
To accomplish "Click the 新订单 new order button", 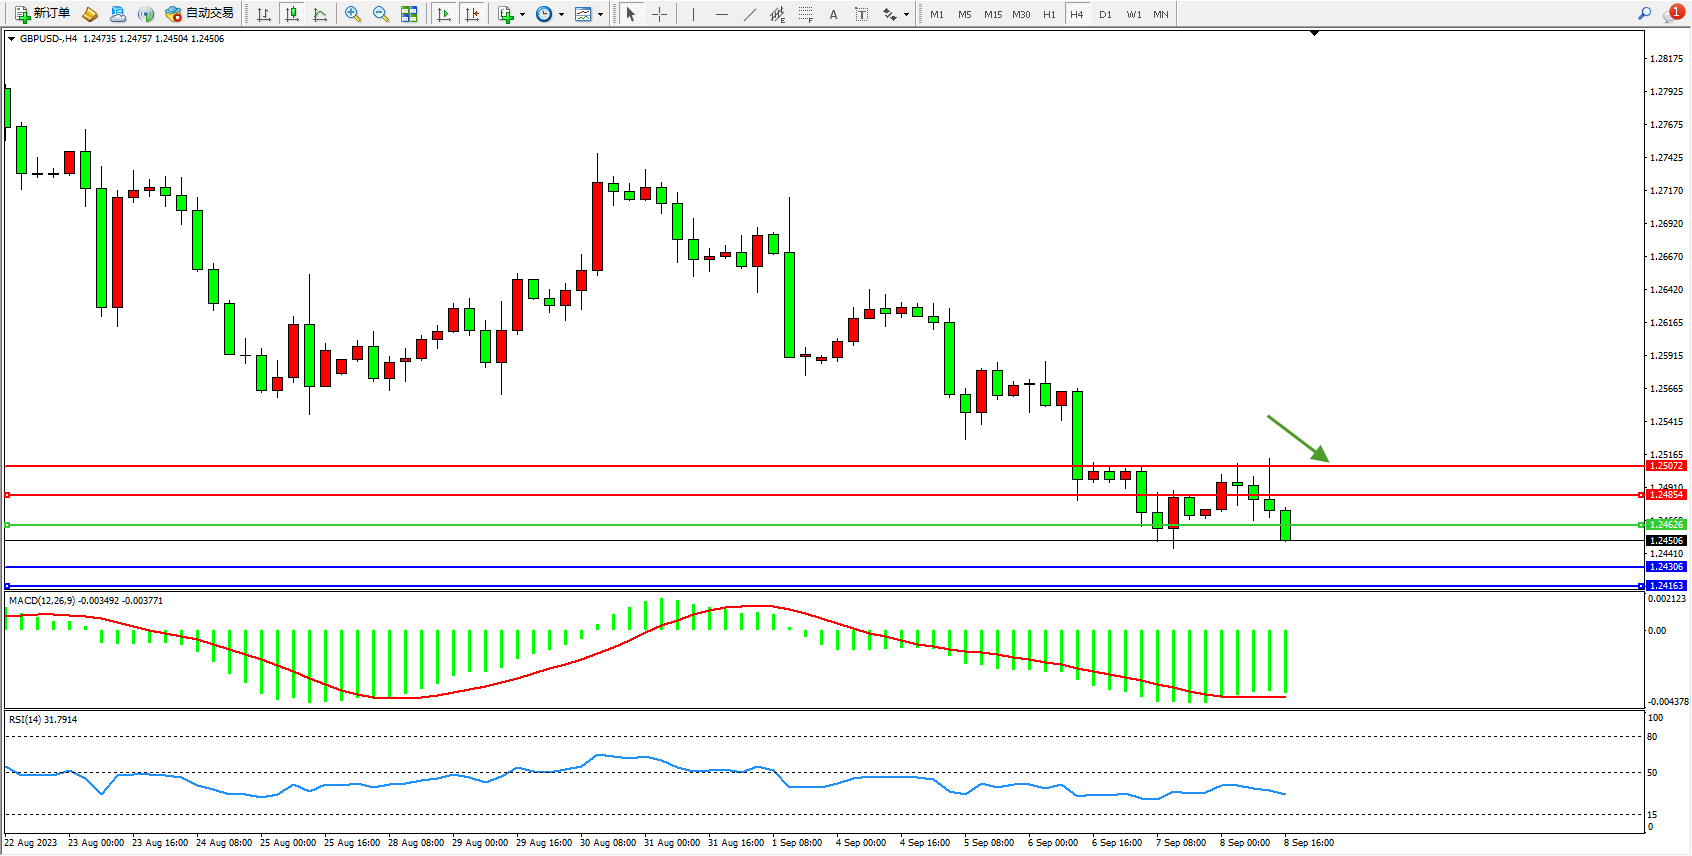I will point(42,14).
